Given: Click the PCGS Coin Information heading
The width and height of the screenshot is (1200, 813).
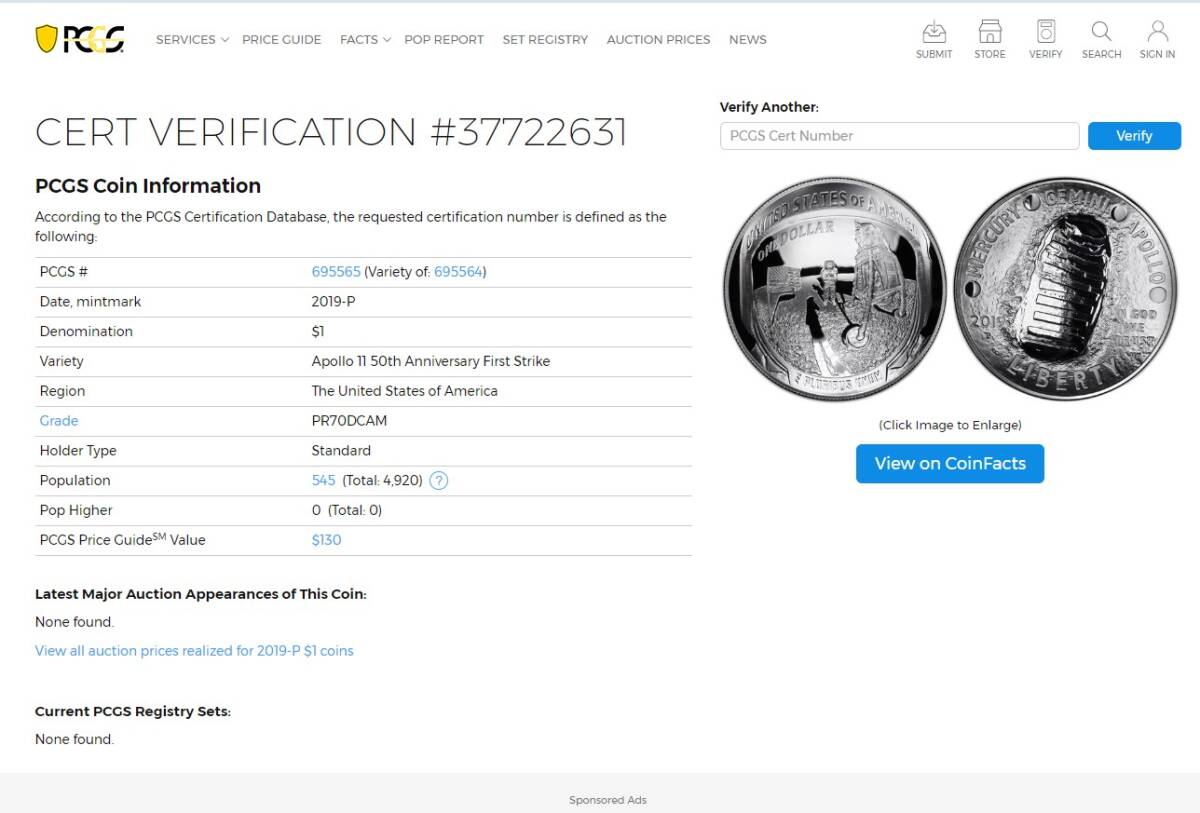Looking at the screenshot, I should [x=148, y=186].
